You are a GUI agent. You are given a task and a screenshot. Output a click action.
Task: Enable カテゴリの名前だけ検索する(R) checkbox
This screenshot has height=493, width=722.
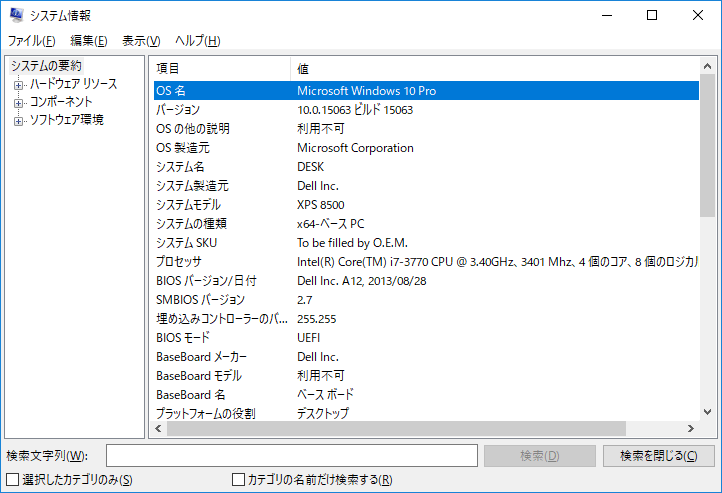[x=239, y=480]
